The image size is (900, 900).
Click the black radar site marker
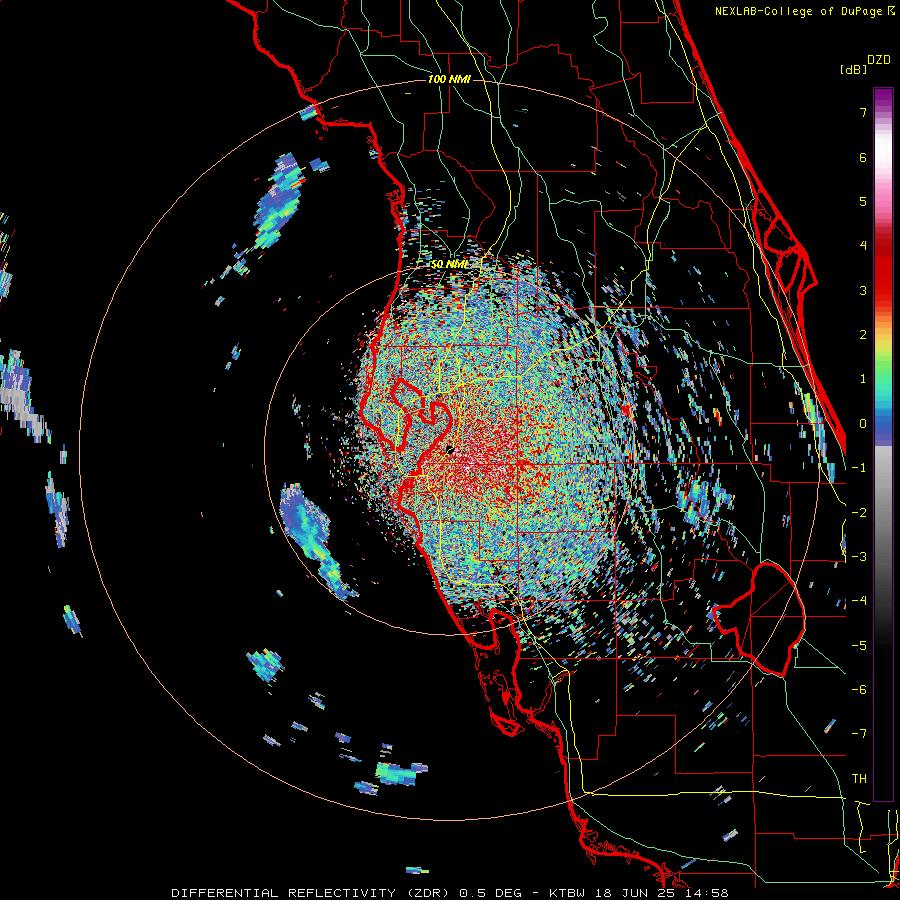pyautogui.click(x=449, y=449)
